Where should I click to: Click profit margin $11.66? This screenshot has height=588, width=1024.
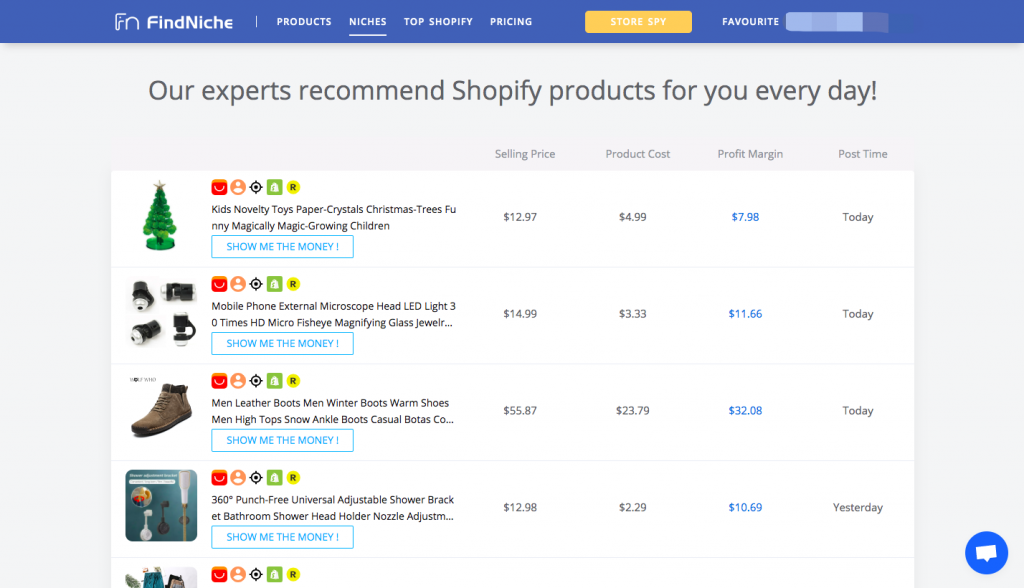coord(745,314)
